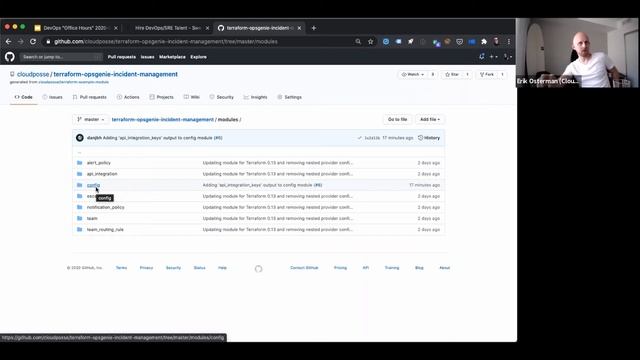The height and width of the screenshot is (360, 640).
Task: Star the repository
Action: pyautogui.click(x=452, y=75)
